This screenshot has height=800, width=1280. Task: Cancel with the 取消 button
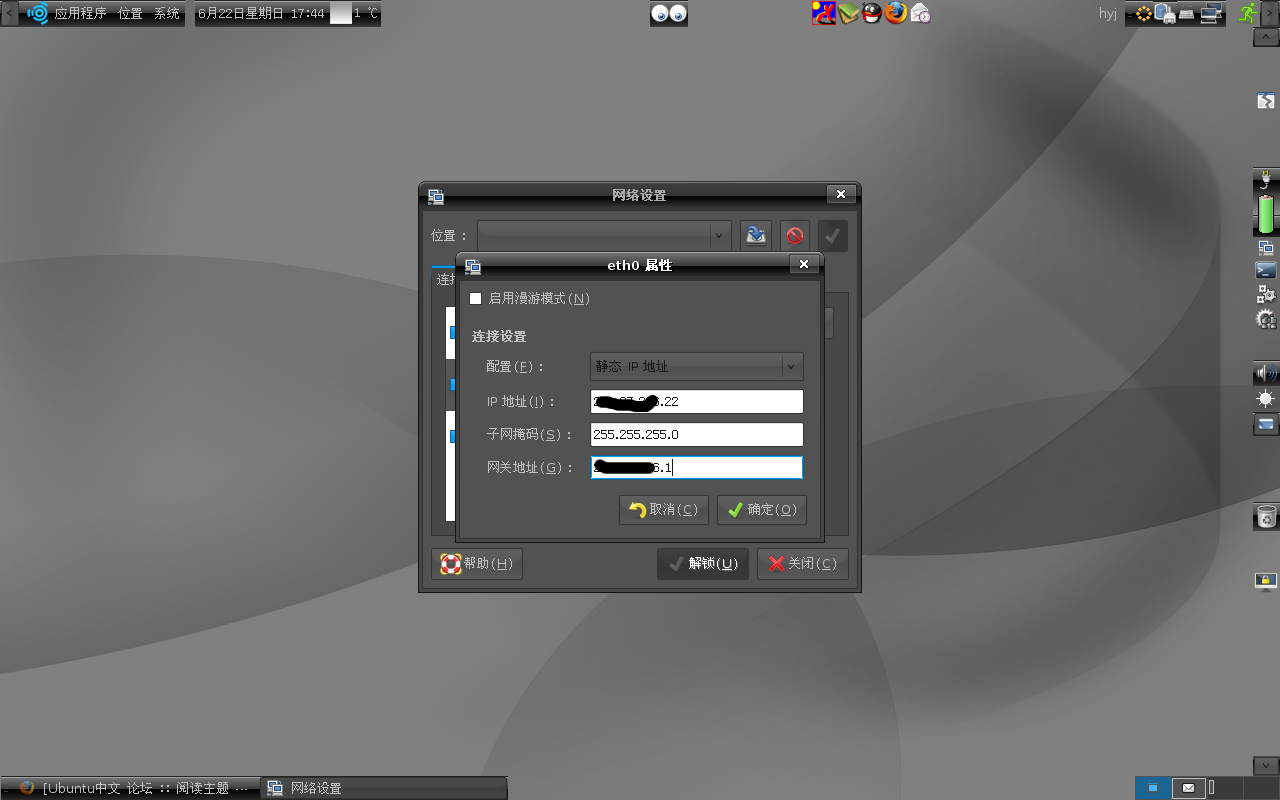[x=664, y=510]
